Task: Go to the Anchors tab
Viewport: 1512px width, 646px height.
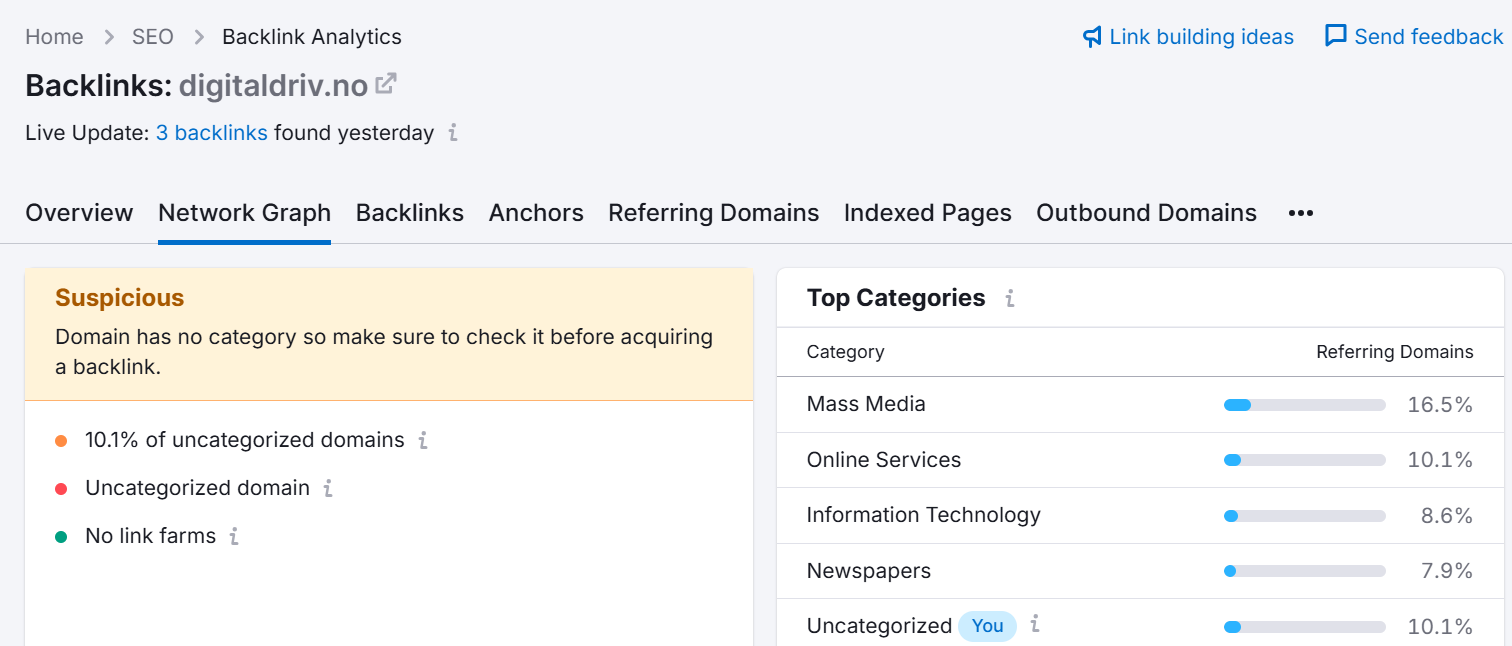Action: 536,213
